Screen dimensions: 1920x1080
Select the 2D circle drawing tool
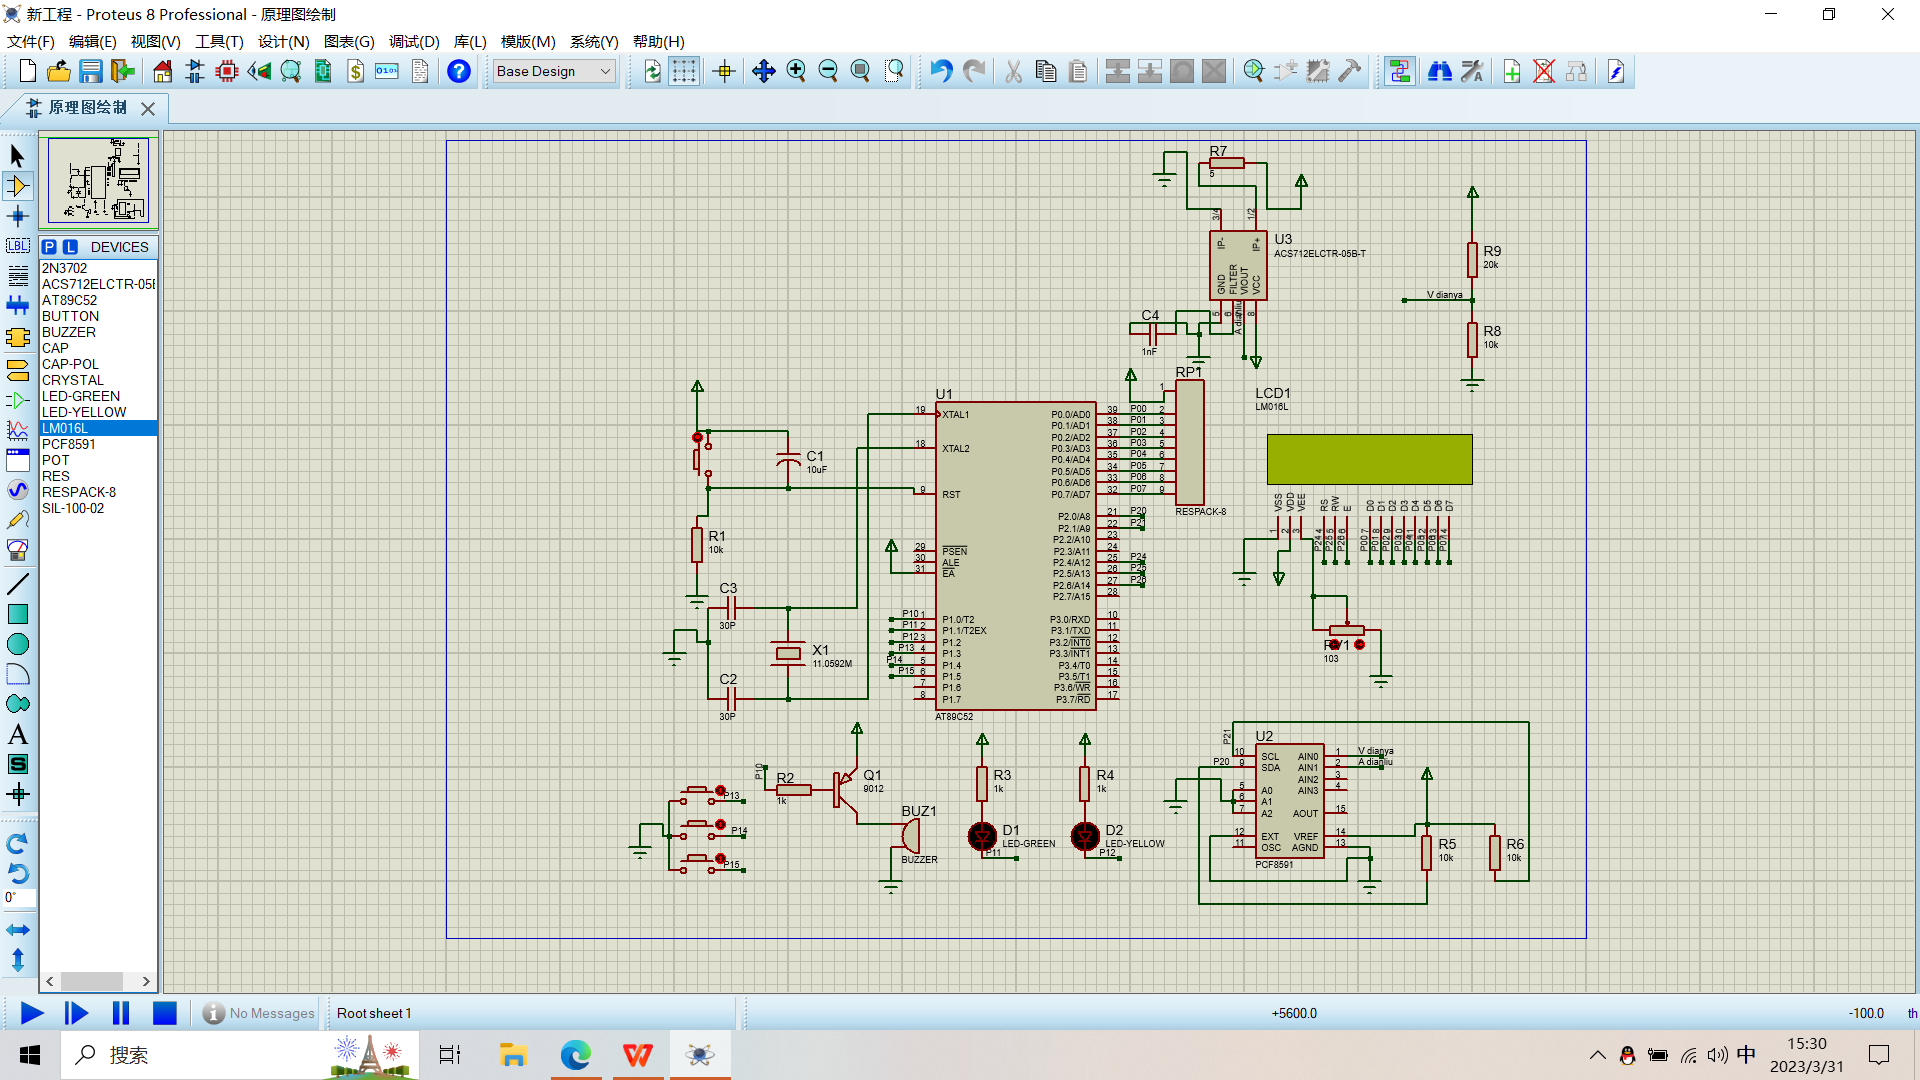[17, 644]
